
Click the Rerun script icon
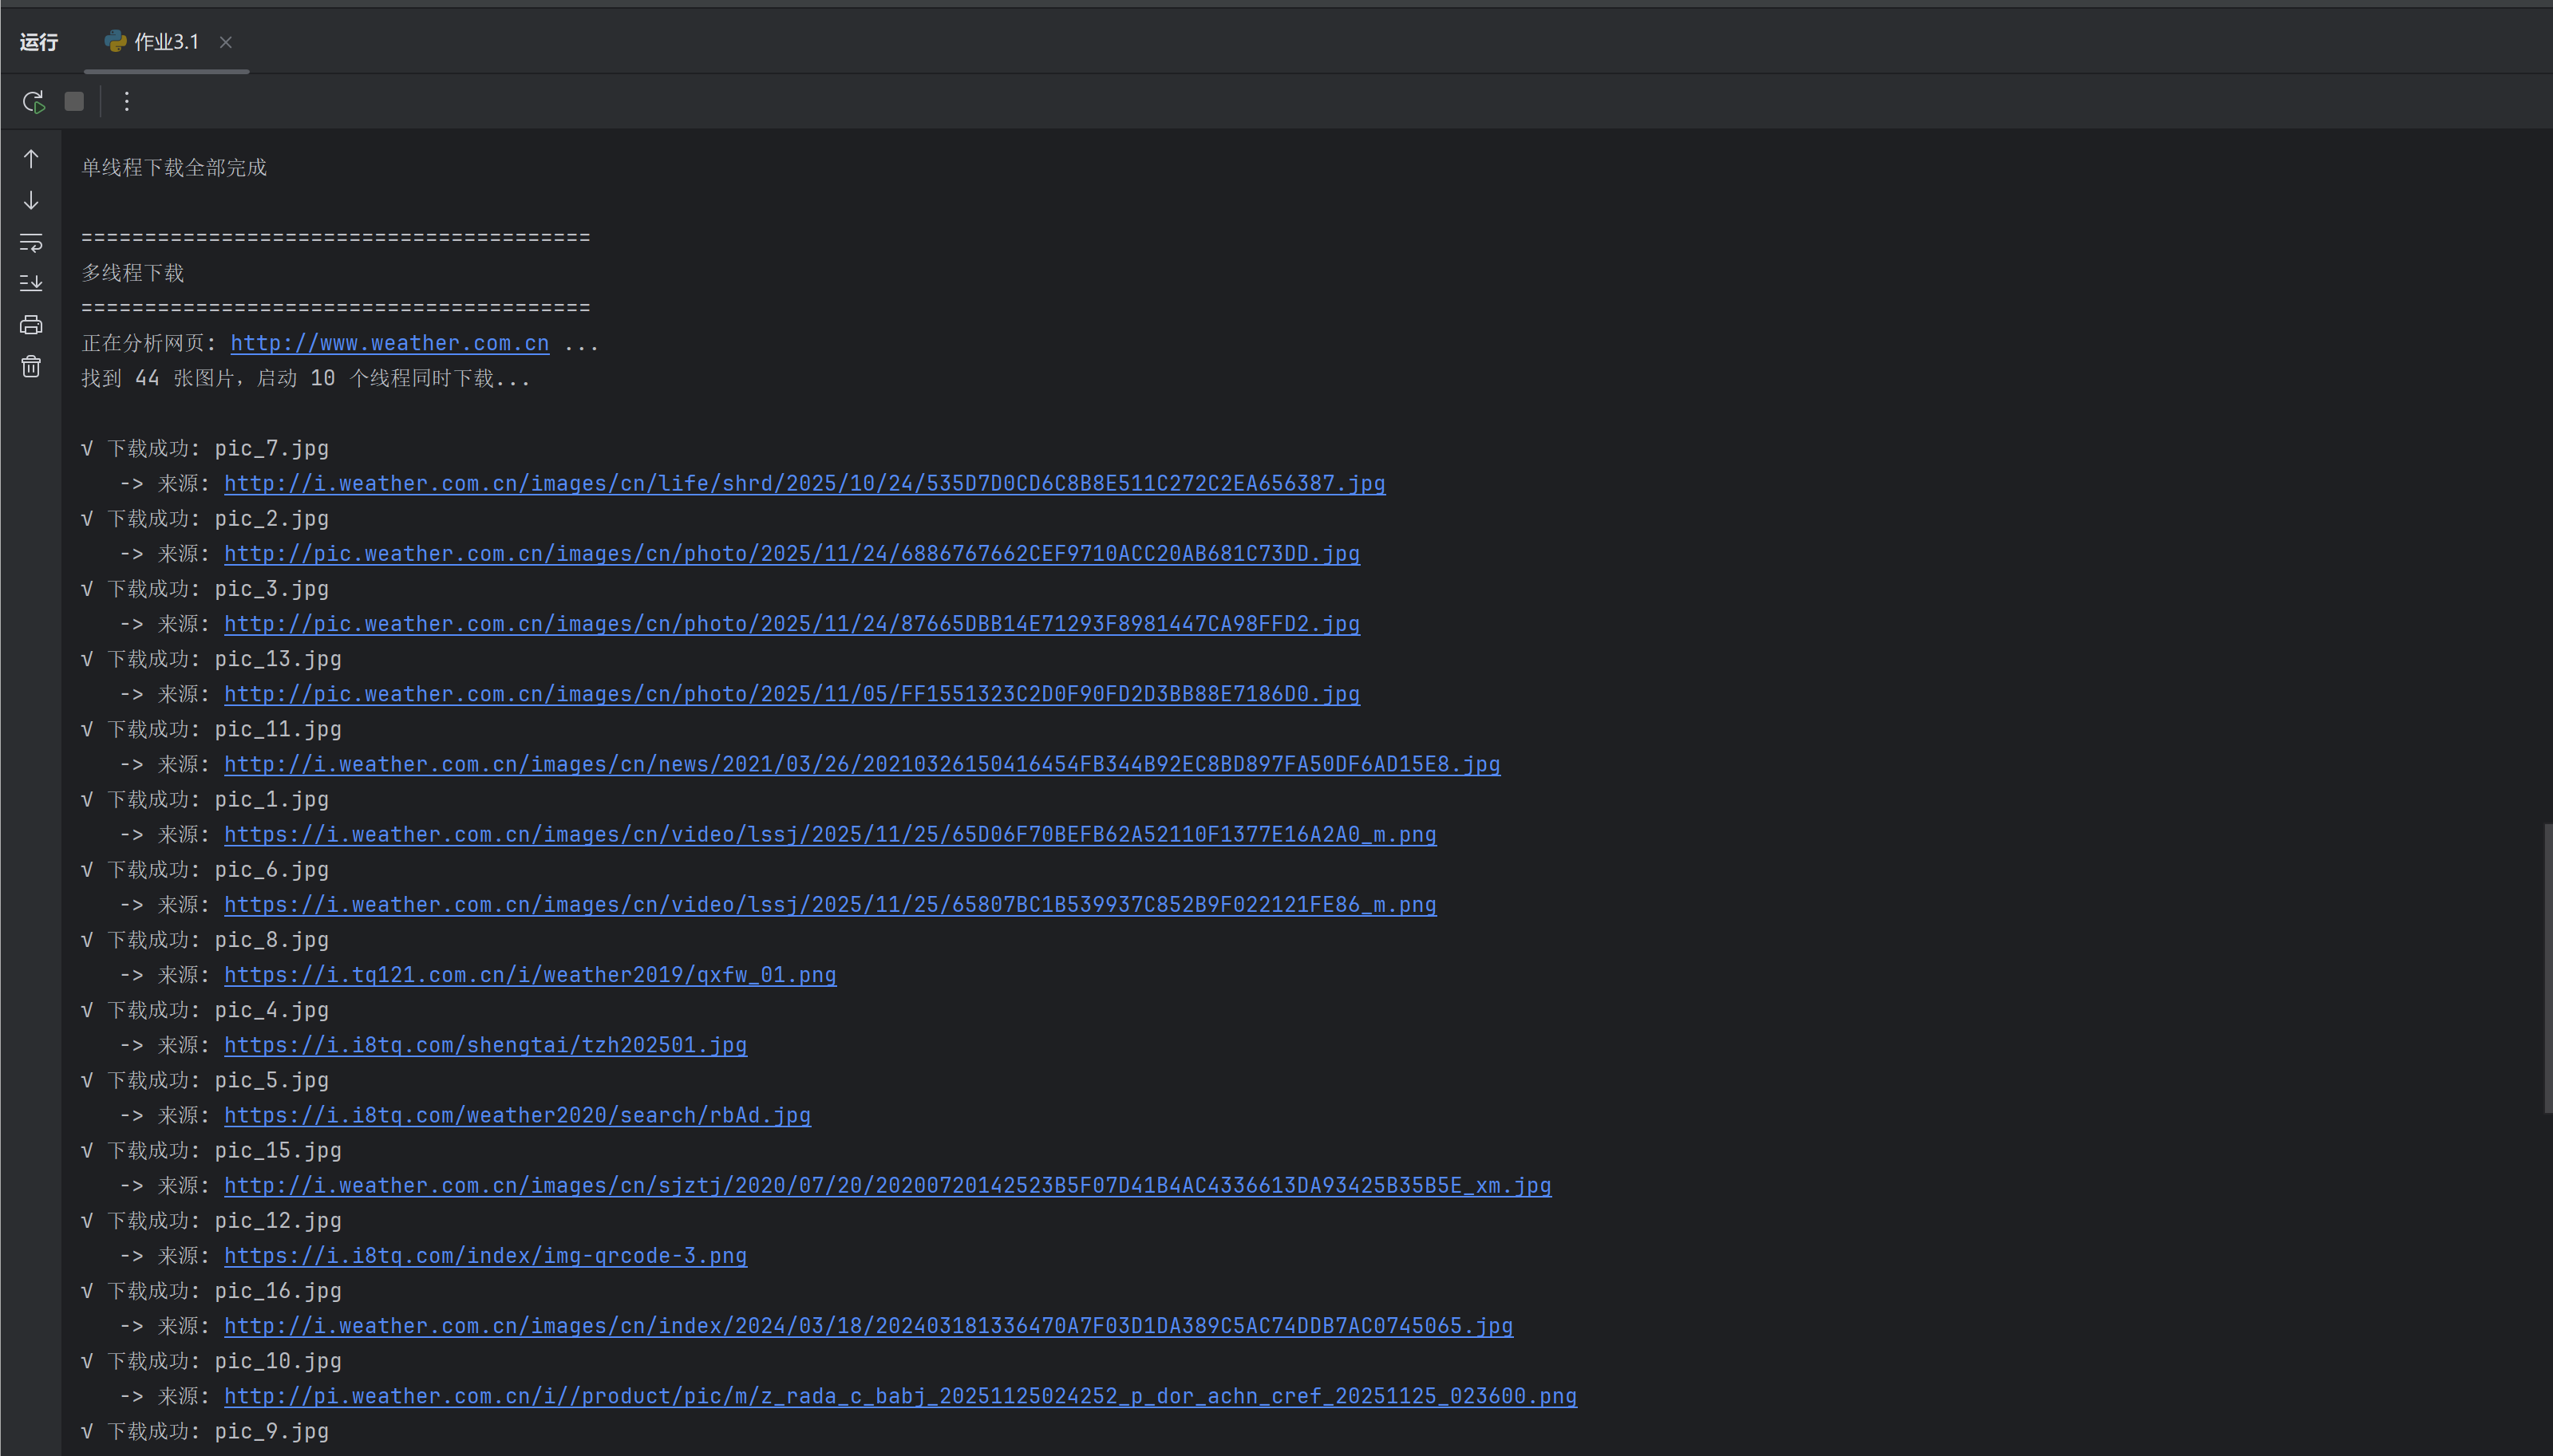(x=33, y=101)
